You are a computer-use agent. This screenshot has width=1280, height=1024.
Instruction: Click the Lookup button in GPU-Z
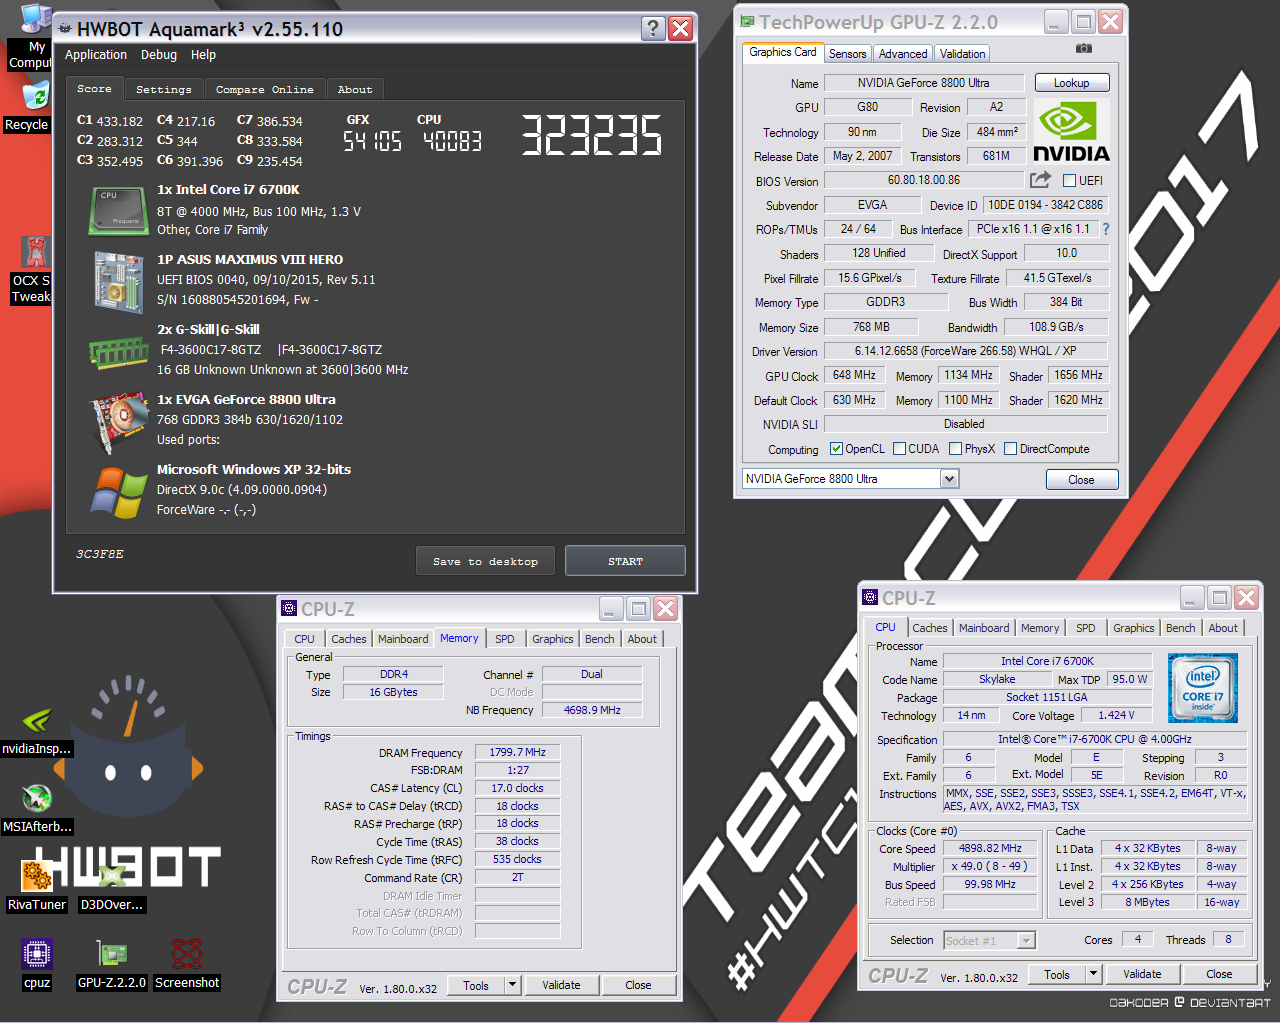pos(1071,83)
